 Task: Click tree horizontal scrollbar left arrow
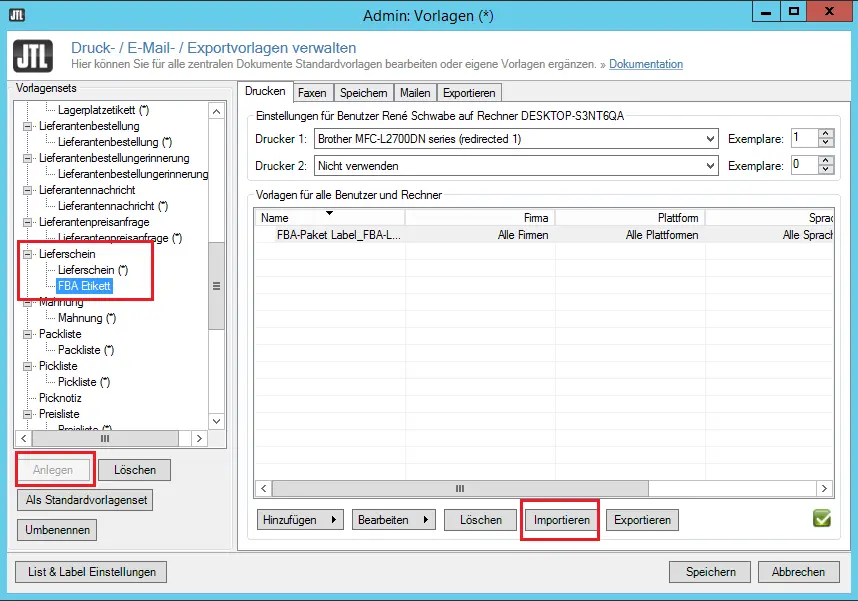(x=24, y=438)
